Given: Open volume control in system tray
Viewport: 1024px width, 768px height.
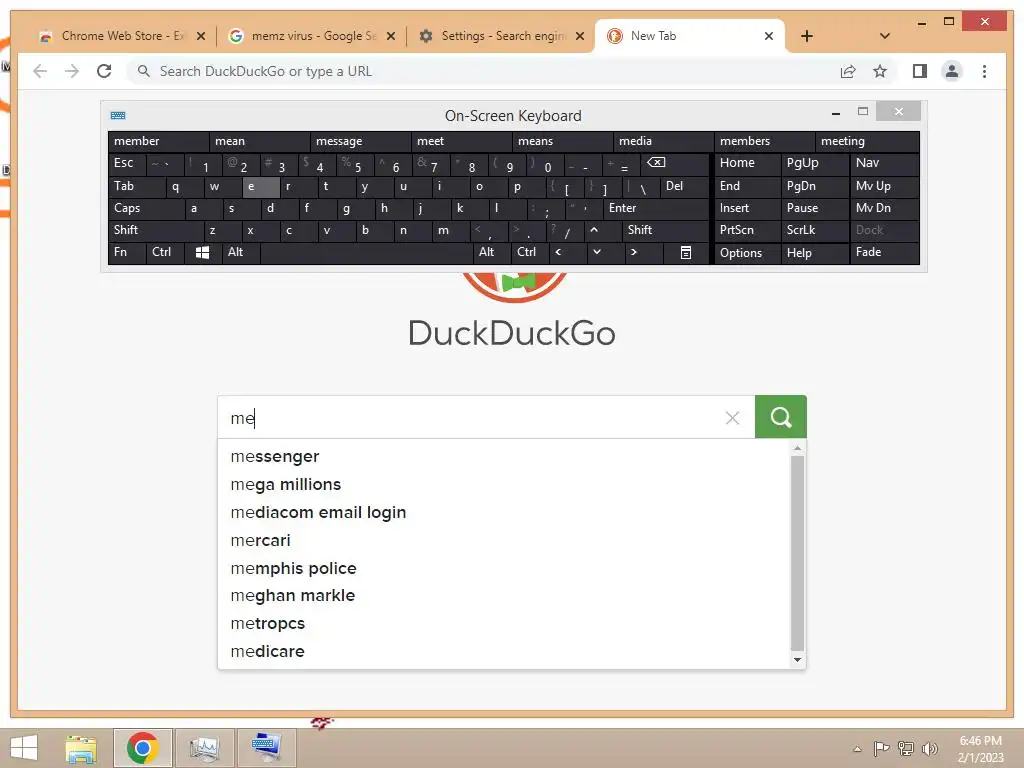Looking at the screenshot, I should pos(929,748).
